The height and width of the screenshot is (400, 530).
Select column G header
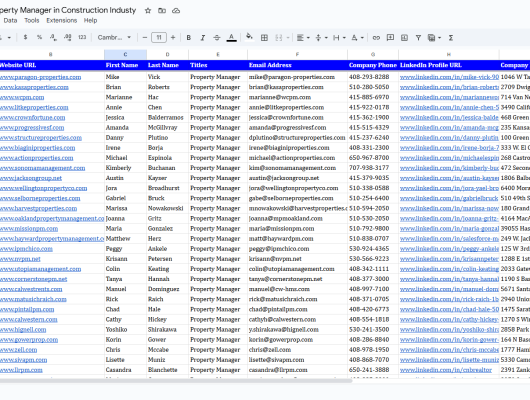click(373, 54)
